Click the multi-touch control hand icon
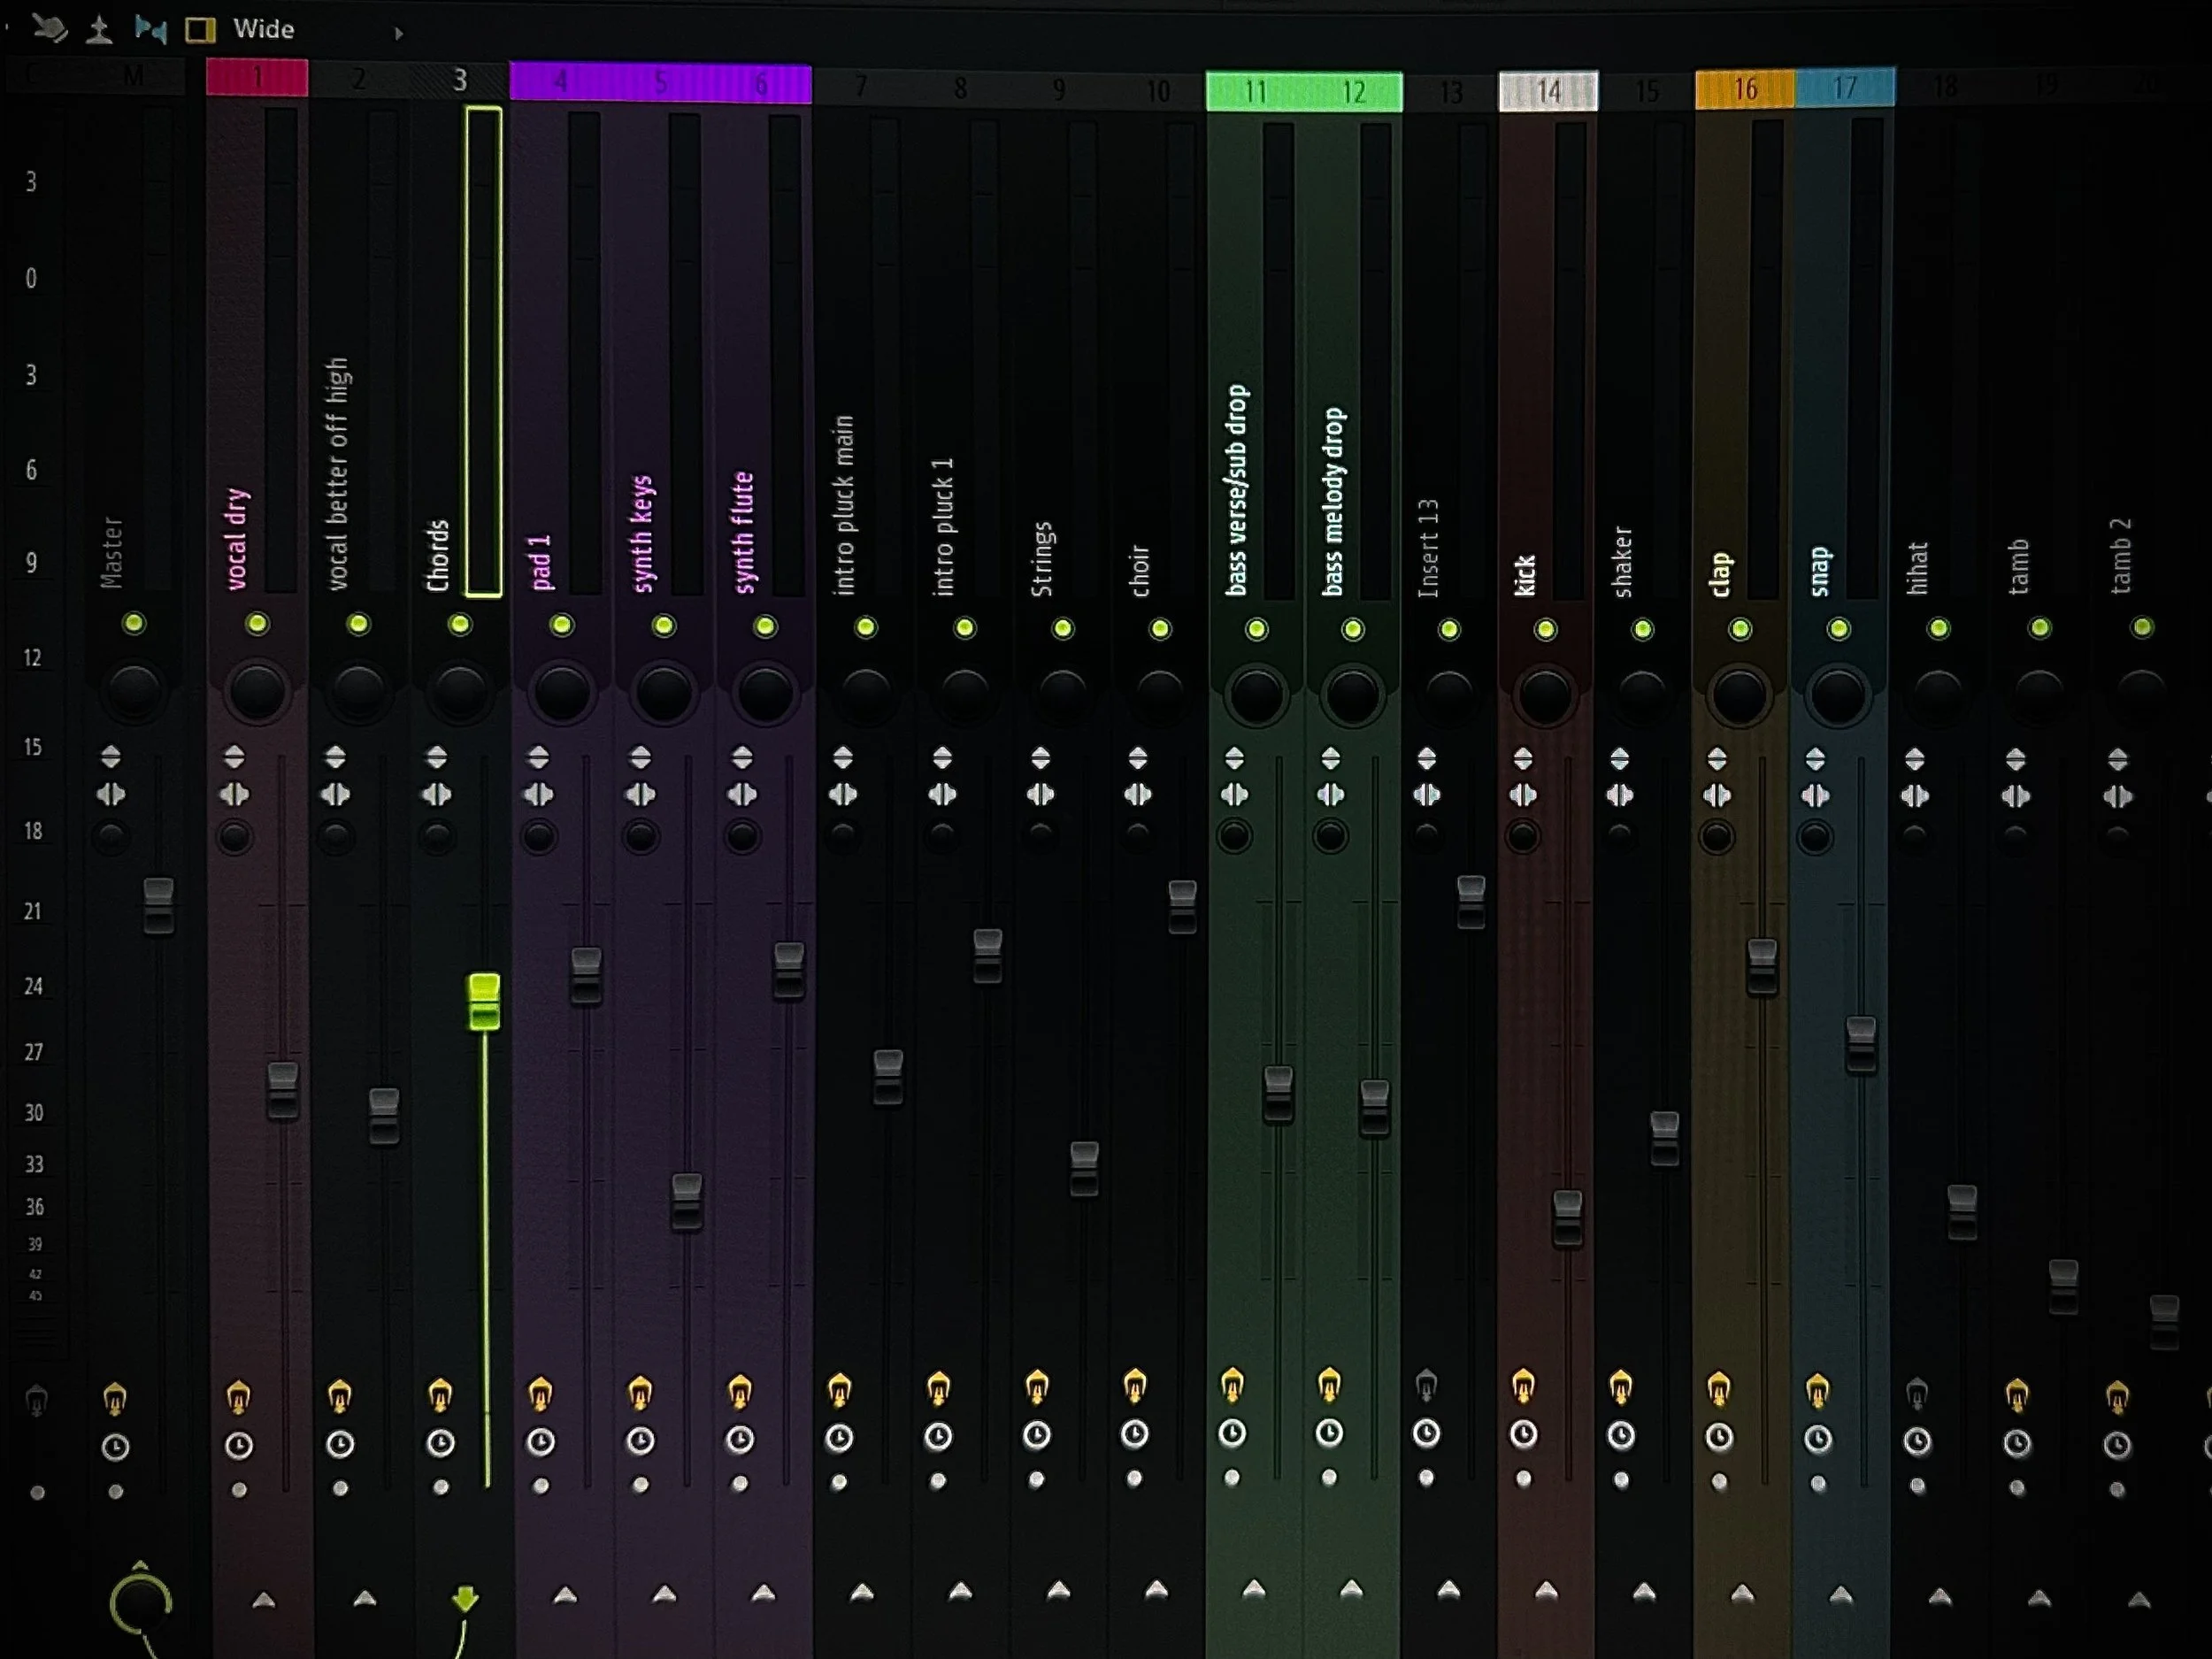2212x1659 pixels. (x=48, y=28)
